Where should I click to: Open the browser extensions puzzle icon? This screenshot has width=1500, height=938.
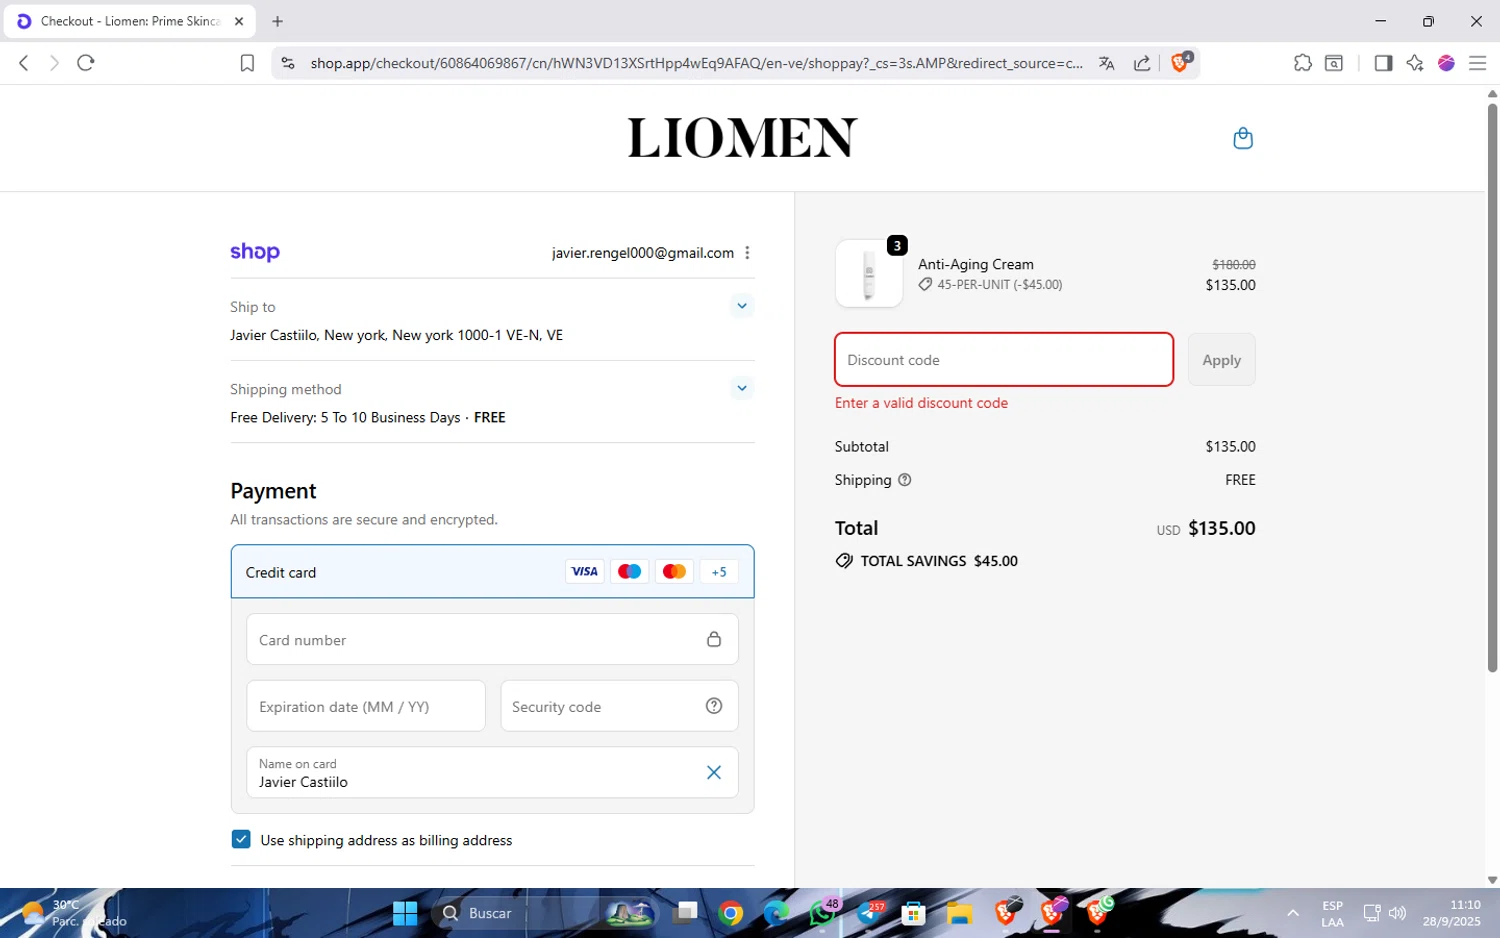1302,63
